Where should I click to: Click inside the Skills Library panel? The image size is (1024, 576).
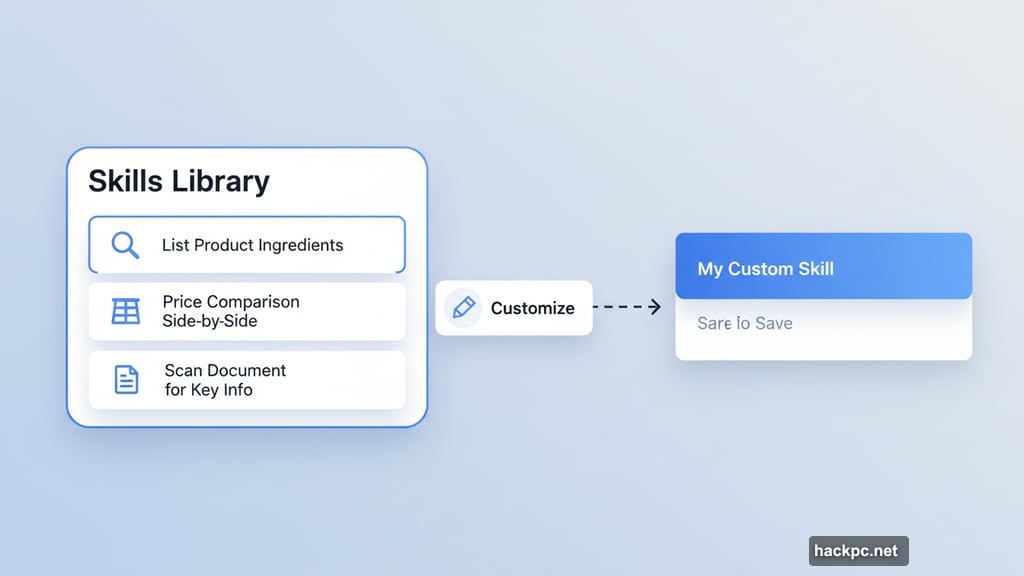246,290
